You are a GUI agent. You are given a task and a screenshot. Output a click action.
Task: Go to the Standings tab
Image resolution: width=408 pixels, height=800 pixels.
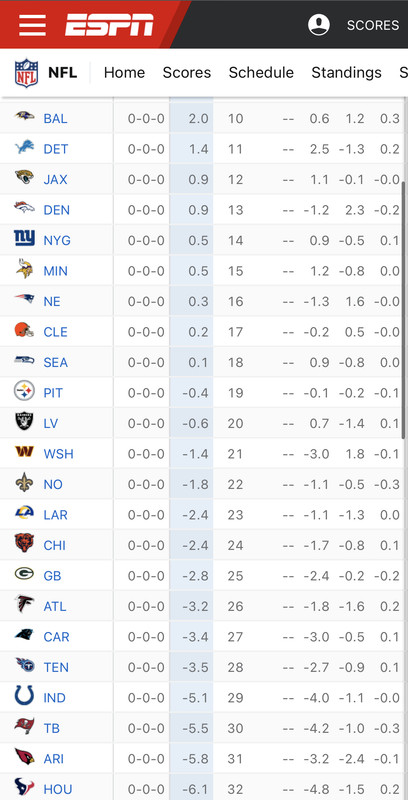pos(346,73)
